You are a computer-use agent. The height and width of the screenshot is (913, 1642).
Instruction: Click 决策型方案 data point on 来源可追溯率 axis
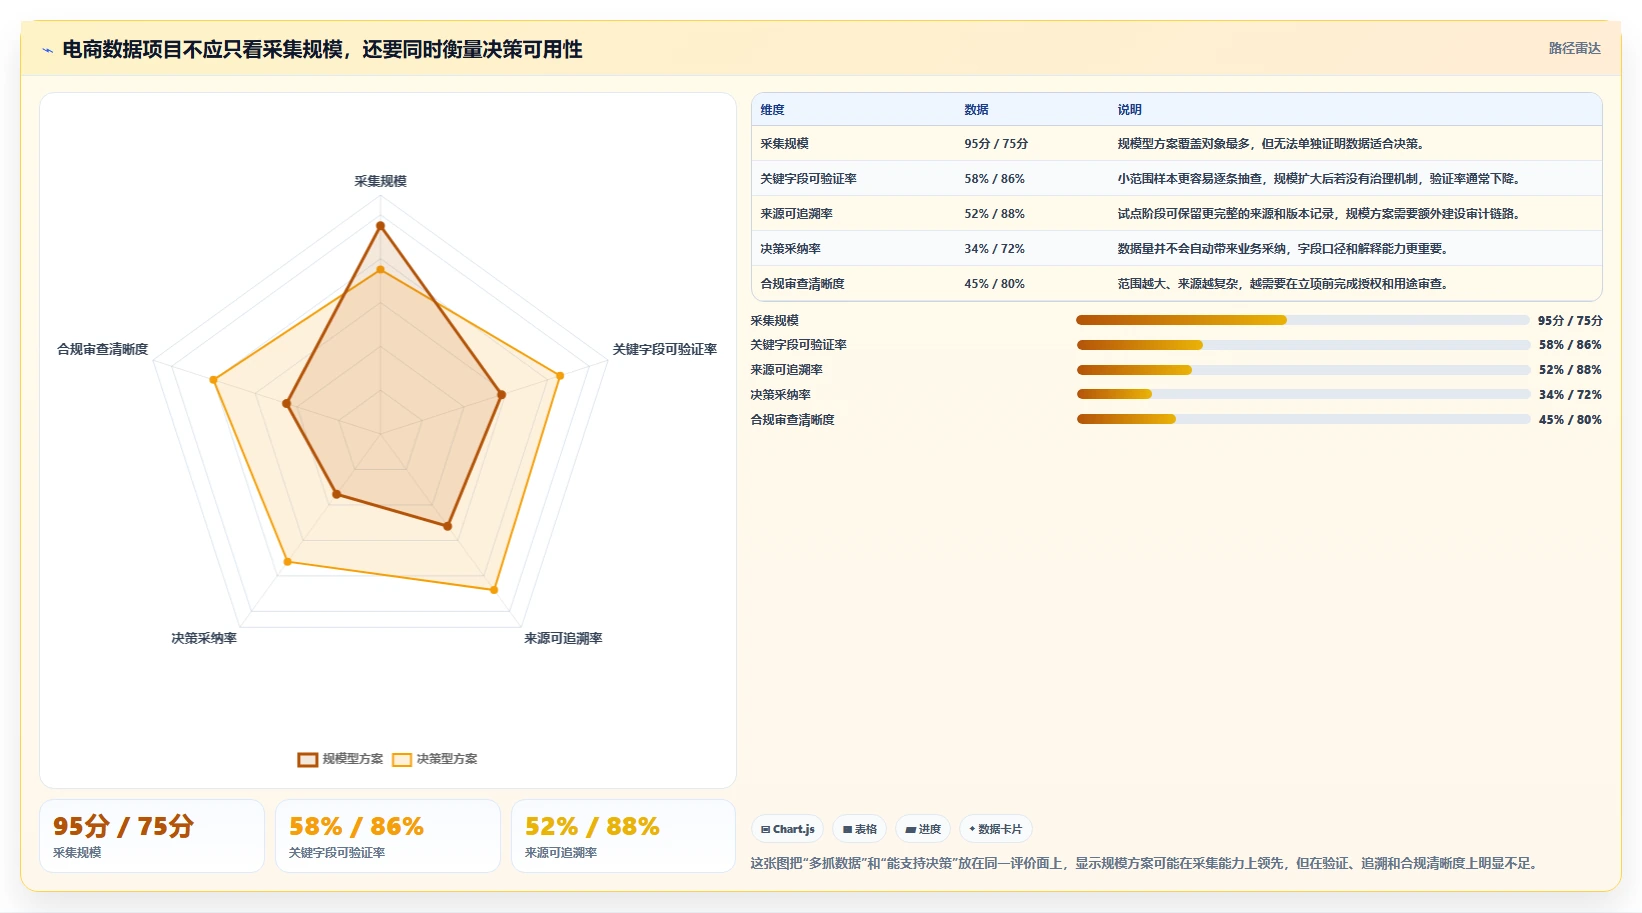(494, 590)
